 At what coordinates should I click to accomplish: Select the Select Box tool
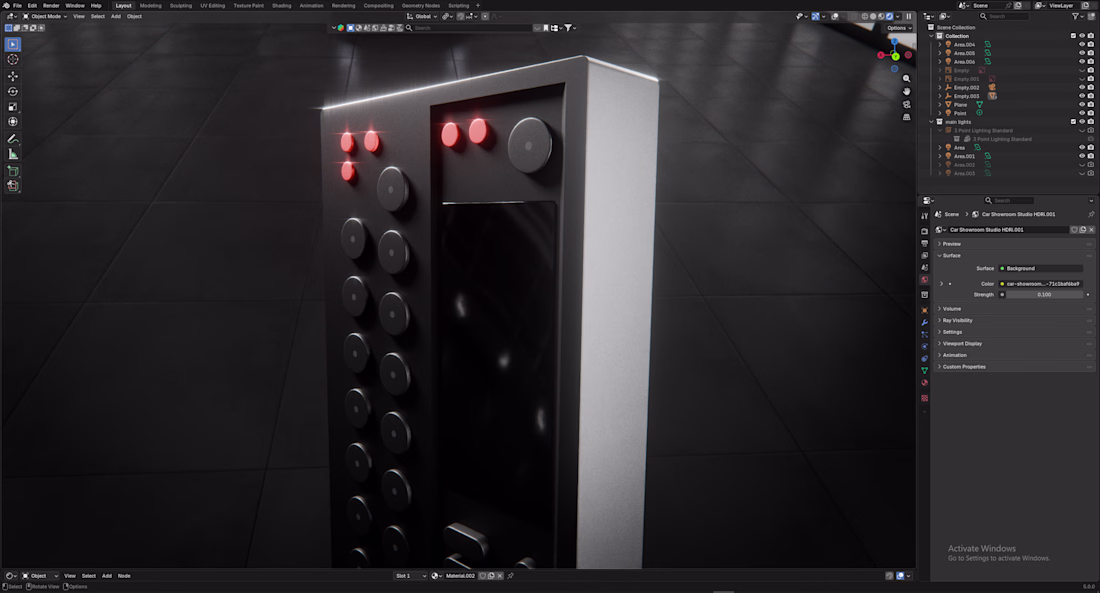pyautogui.click(x=13, y=44)
